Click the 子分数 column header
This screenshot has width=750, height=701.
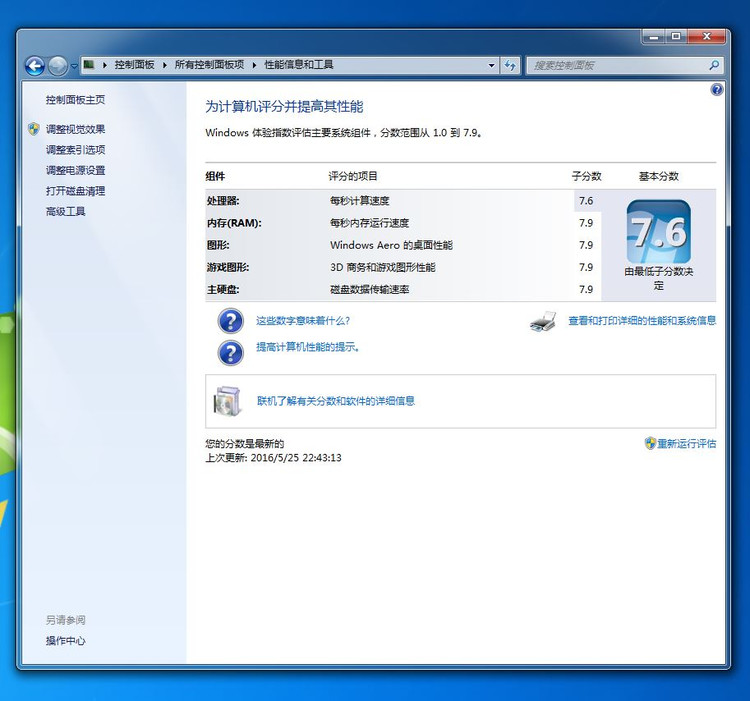click(x=586, y=176)
